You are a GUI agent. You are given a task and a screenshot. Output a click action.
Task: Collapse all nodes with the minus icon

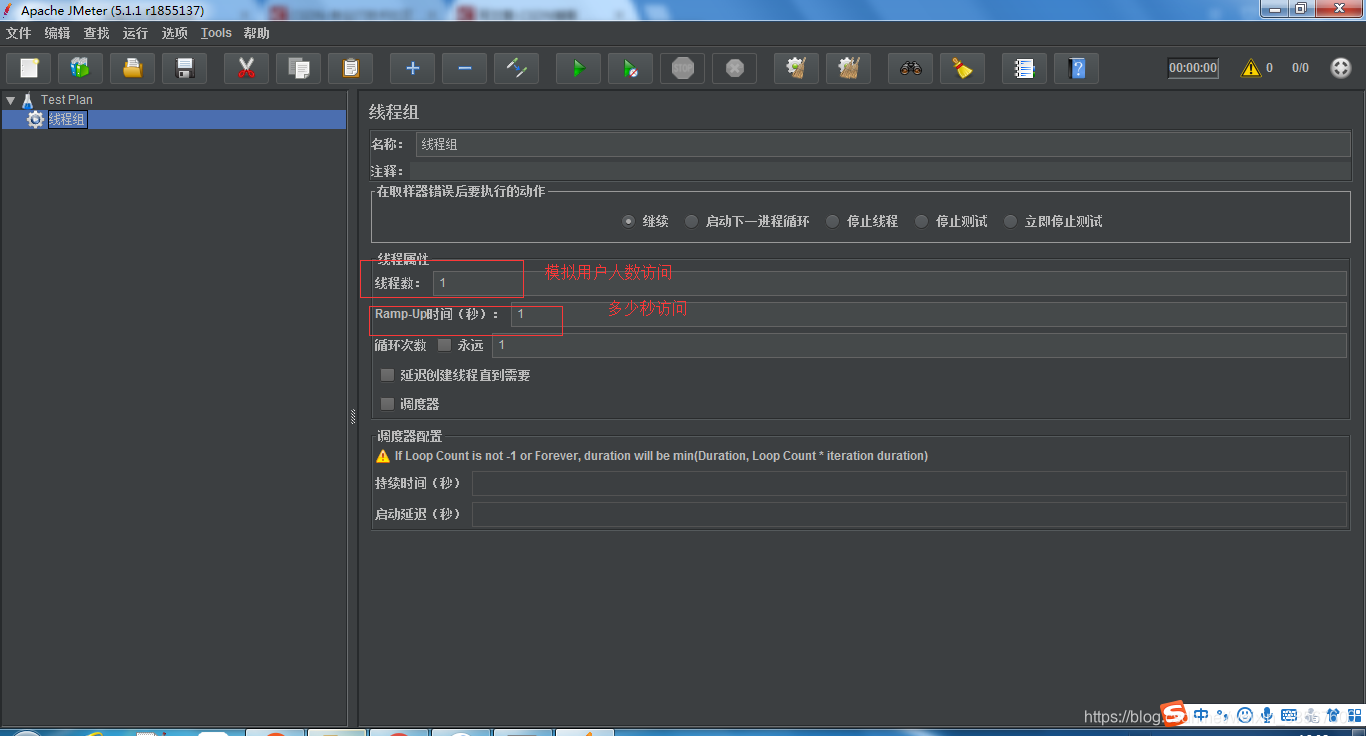tap(464, 68)
